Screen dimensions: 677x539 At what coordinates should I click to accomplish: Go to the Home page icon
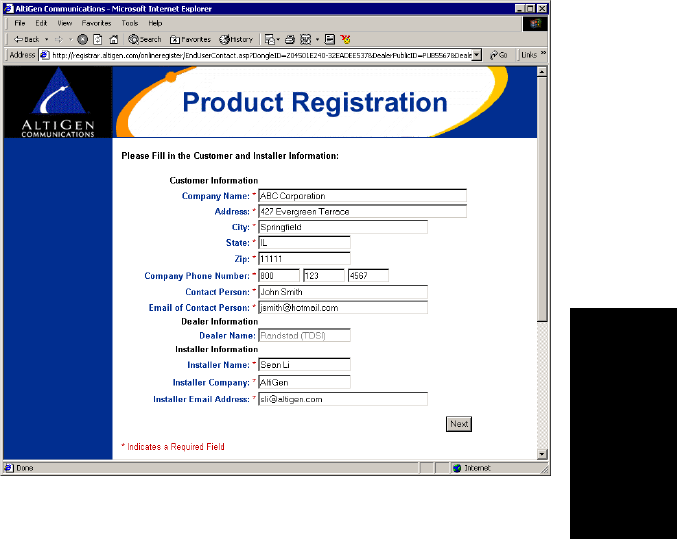(114, 39)
